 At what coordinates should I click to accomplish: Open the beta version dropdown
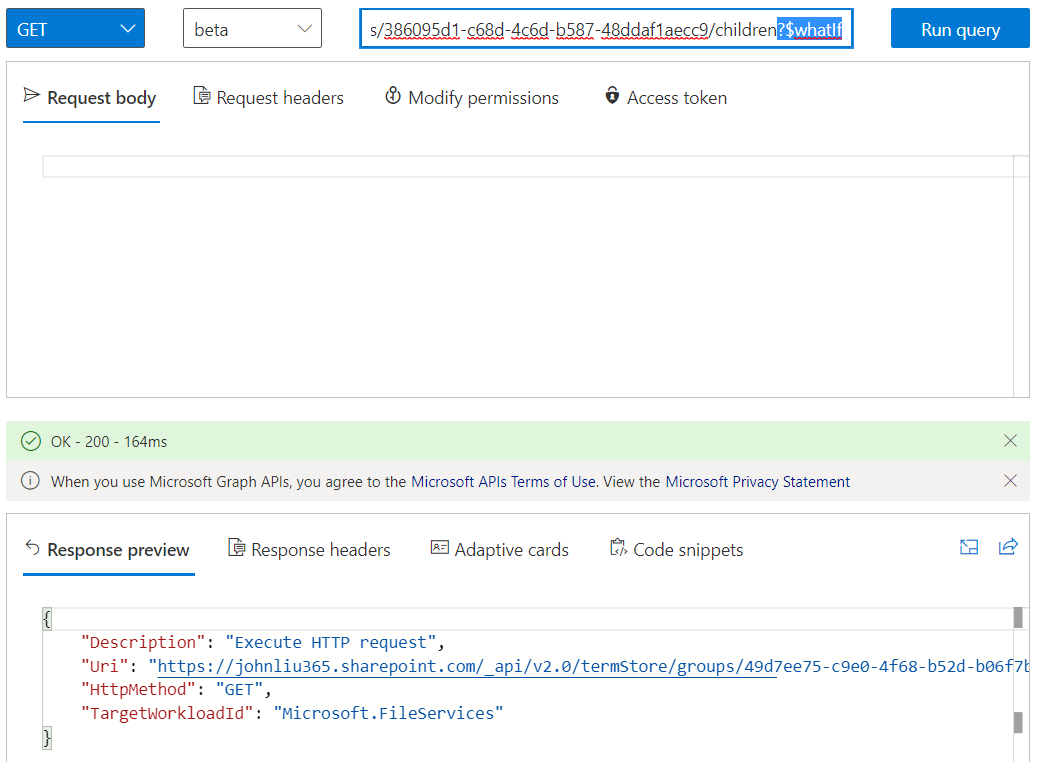252,29
